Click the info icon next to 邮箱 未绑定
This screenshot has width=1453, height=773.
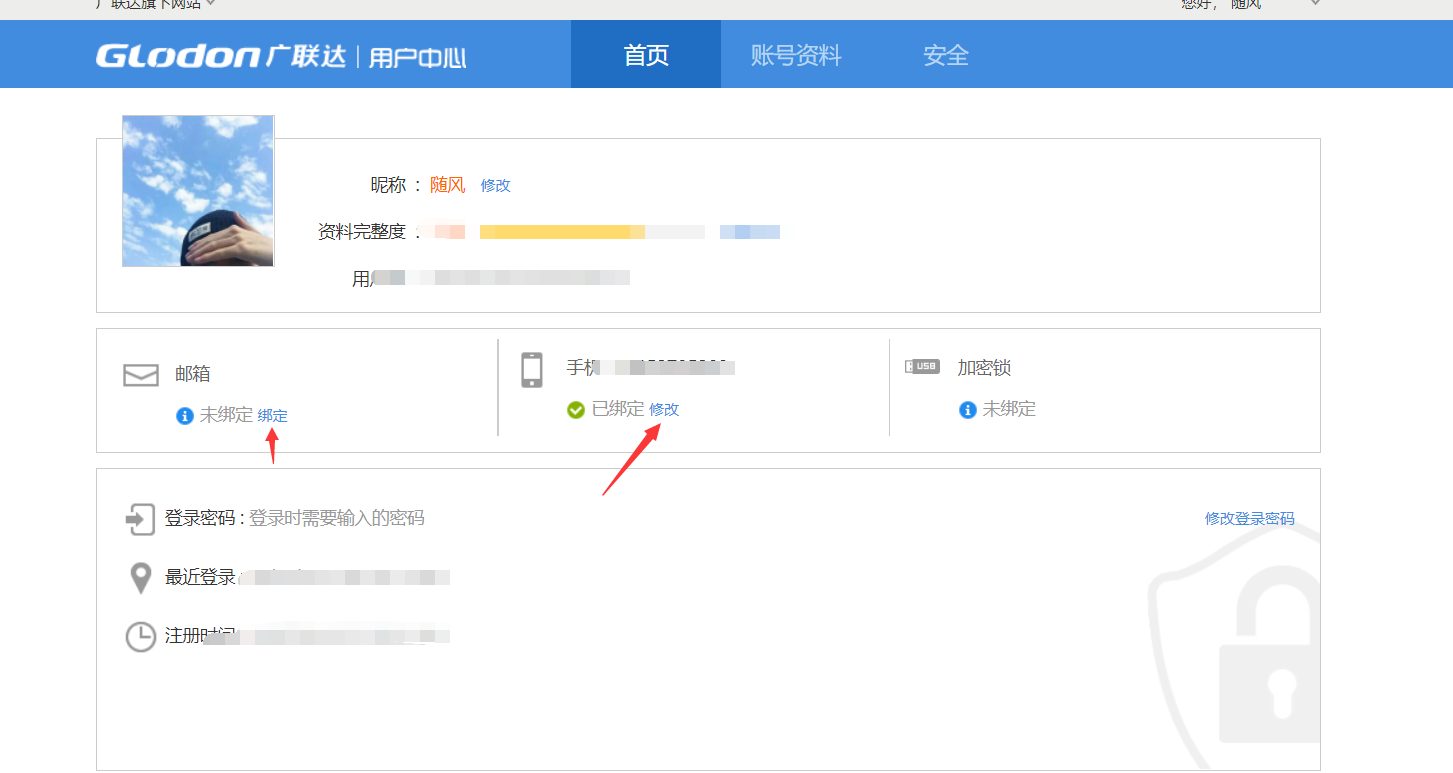click(x=183, y=416)
